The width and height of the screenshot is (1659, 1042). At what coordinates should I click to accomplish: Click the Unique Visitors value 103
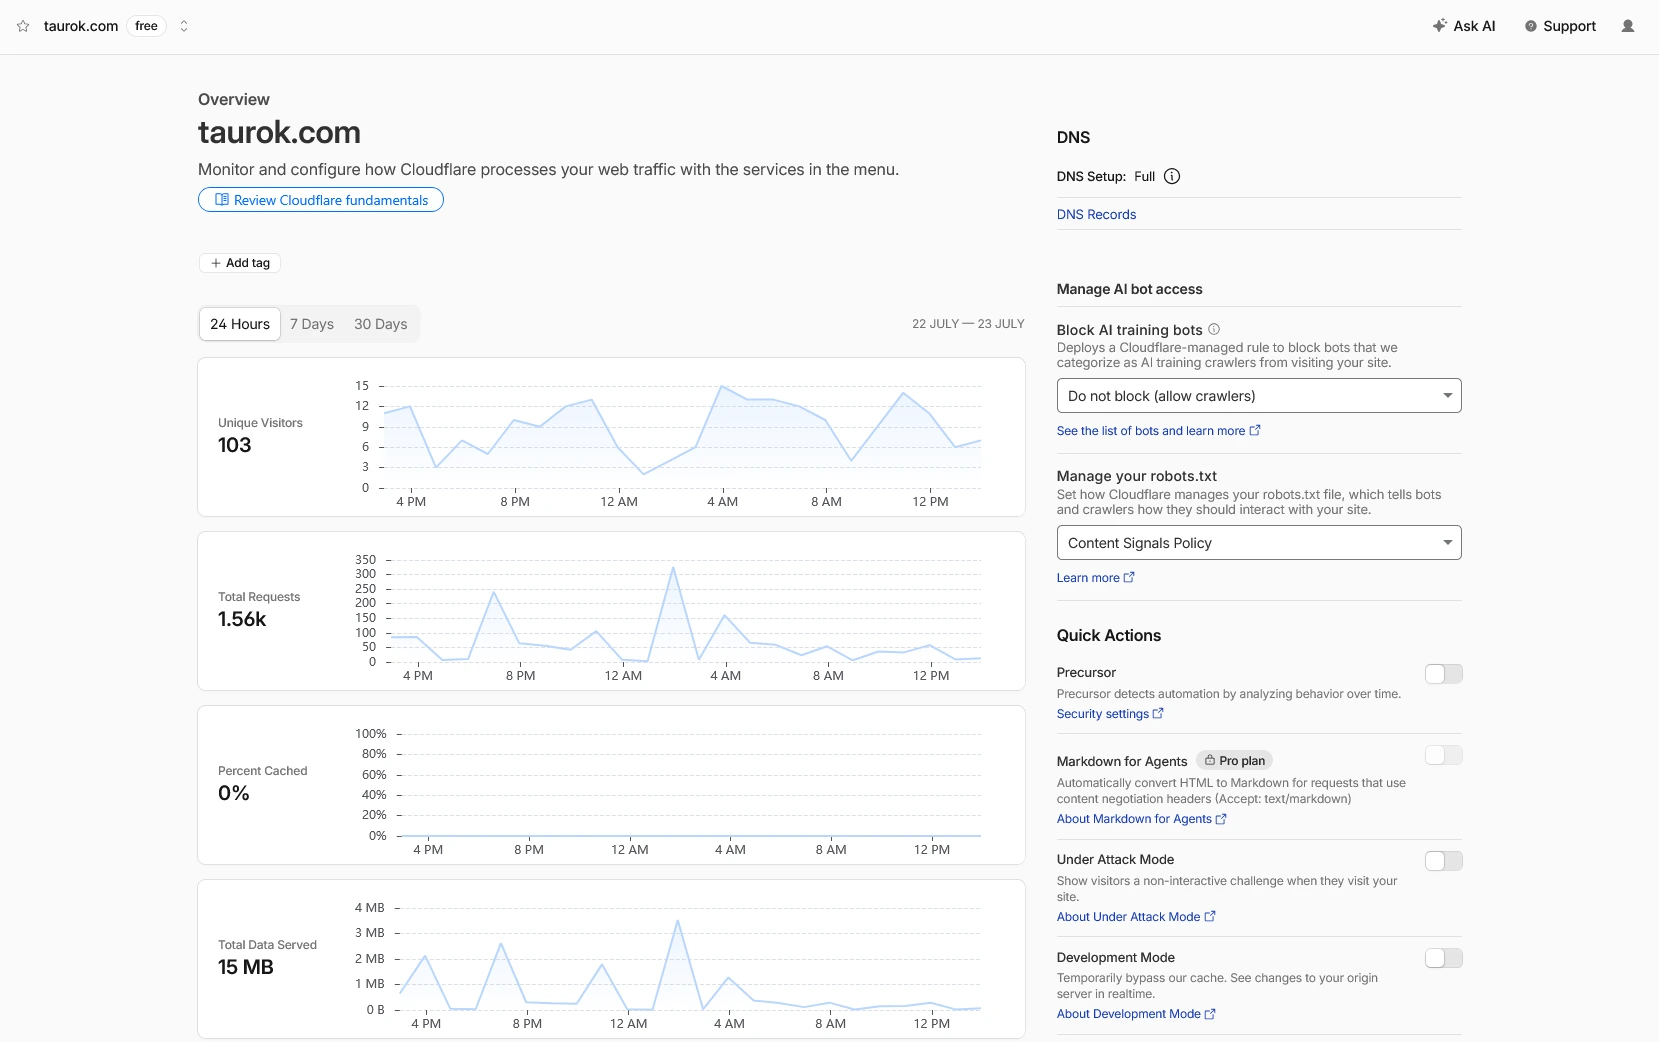tap(235, 445)
